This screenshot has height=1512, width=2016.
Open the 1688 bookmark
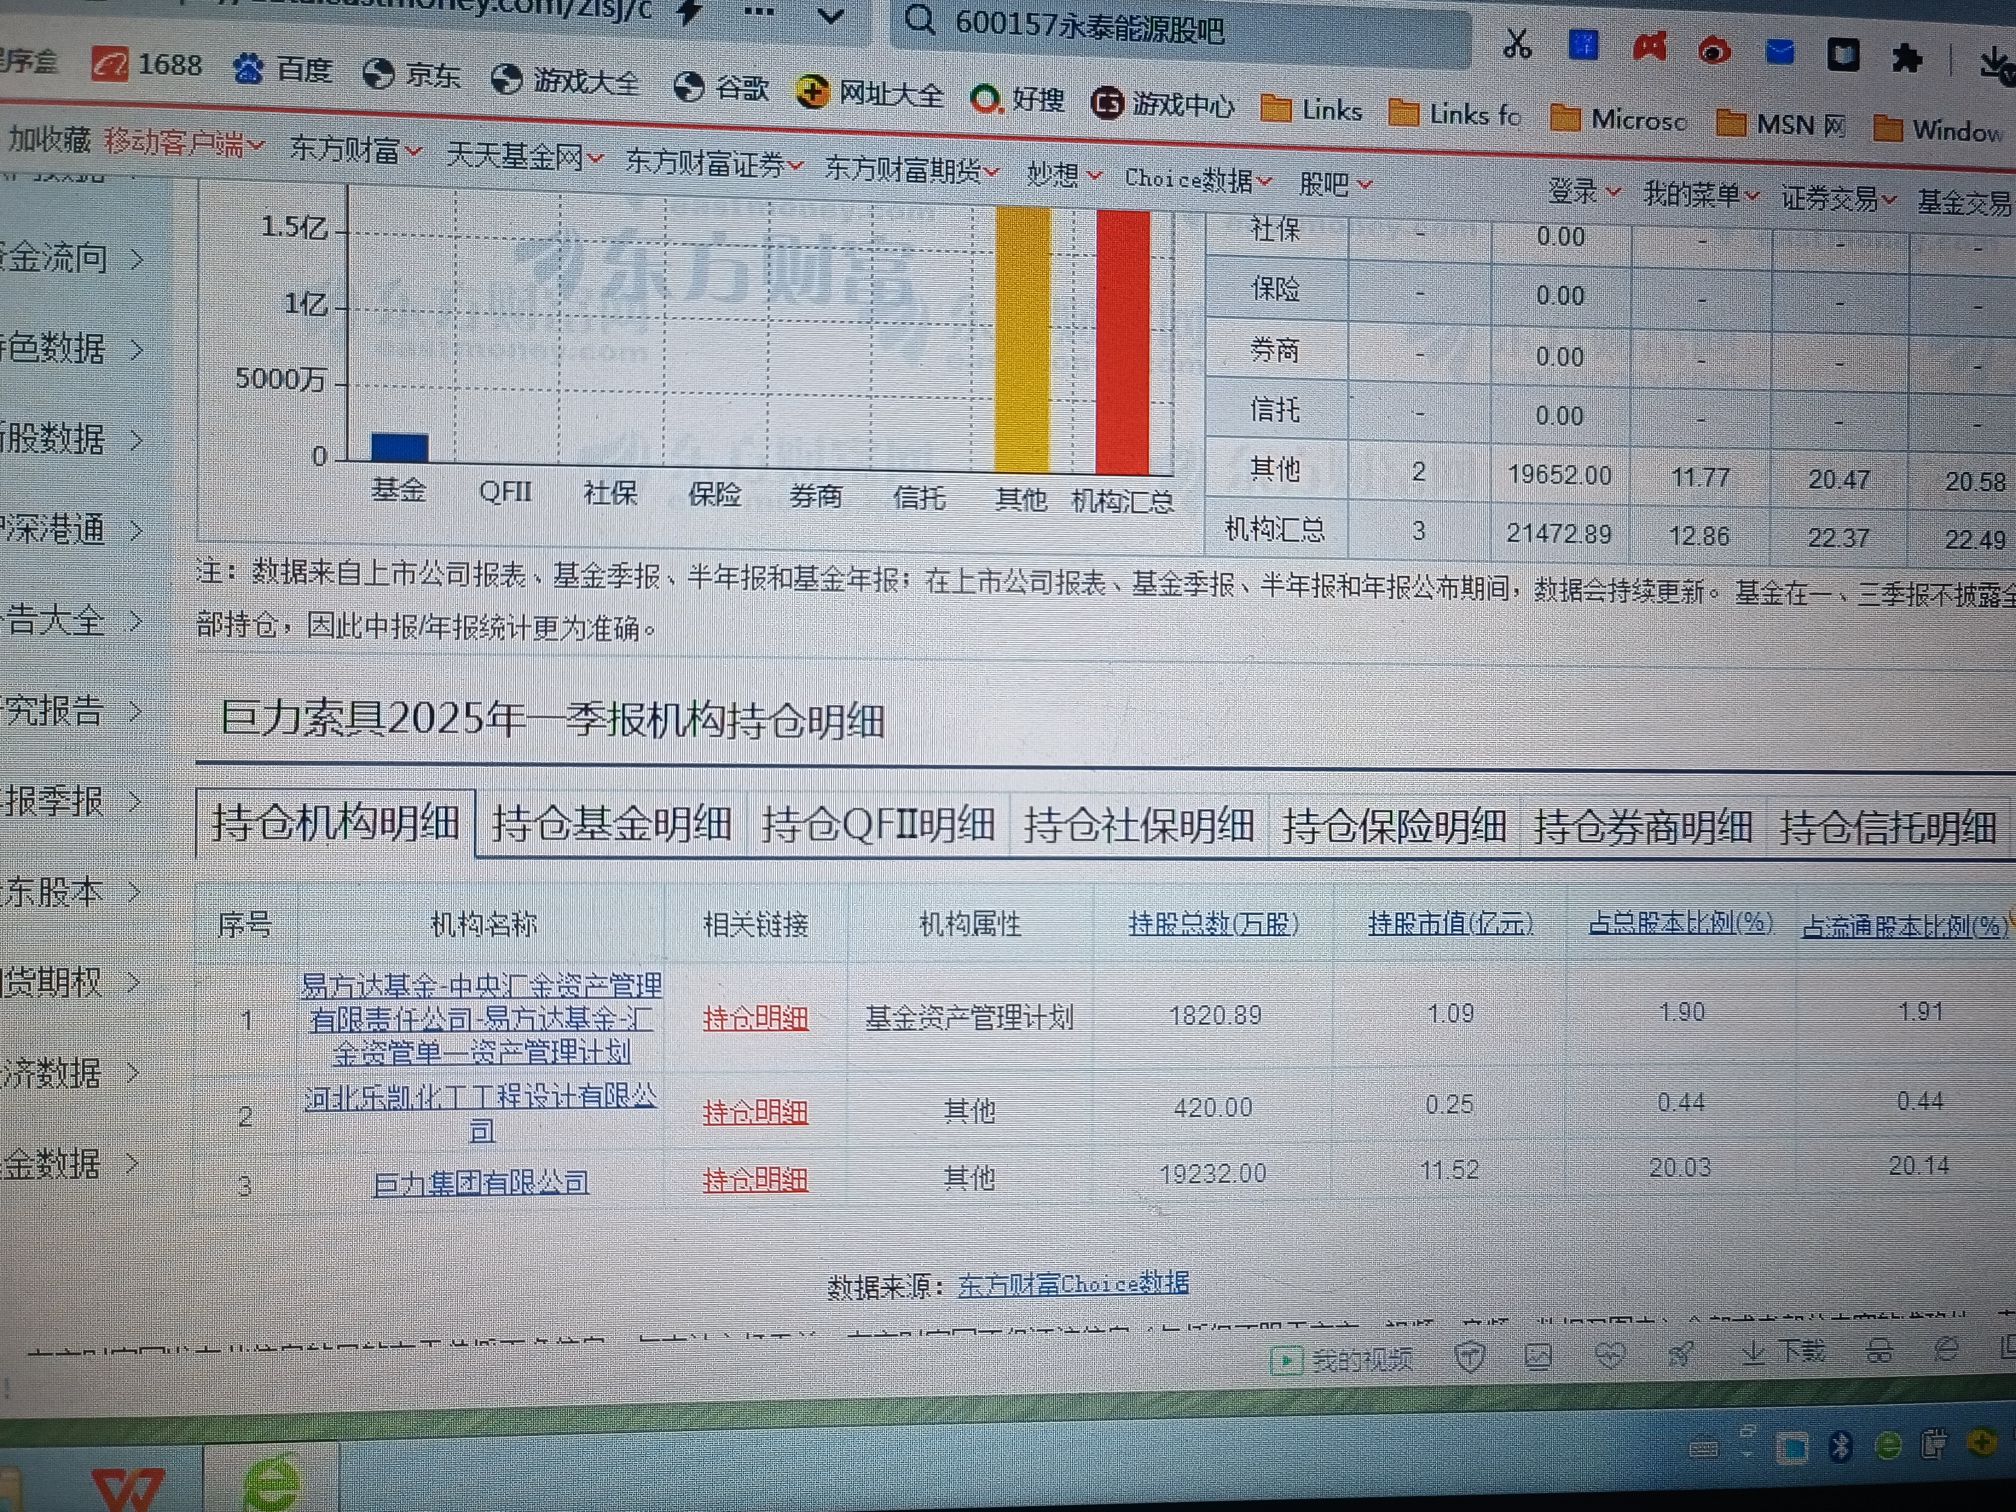coord(148,65)
